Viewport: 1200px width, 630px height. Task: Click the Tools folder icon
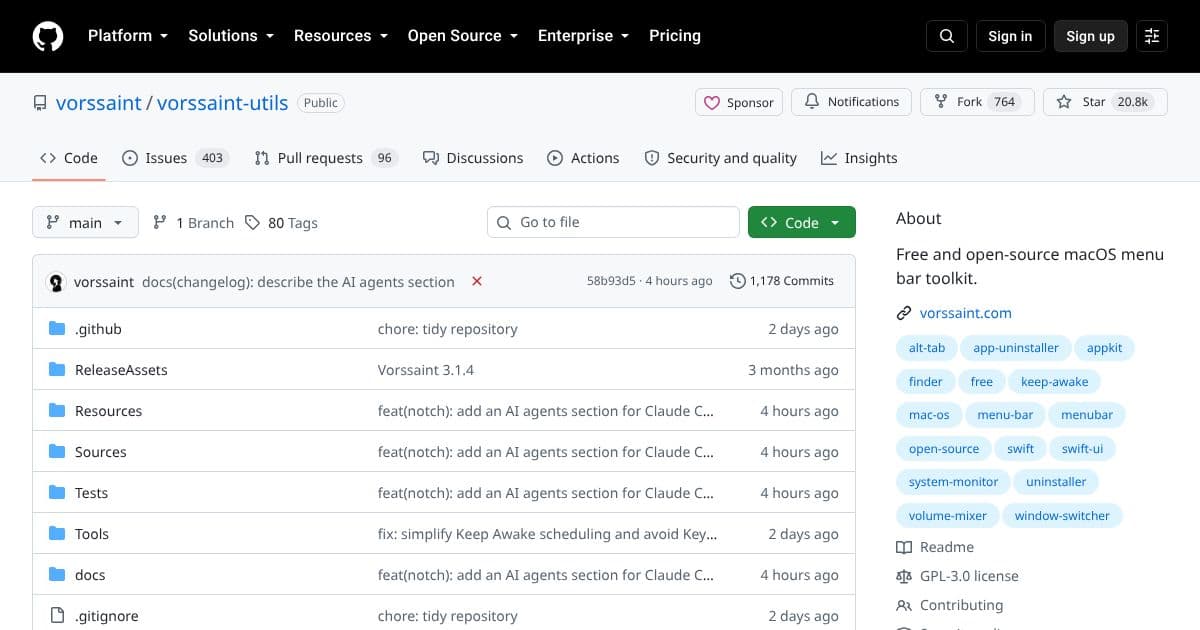tap(57, 534)
